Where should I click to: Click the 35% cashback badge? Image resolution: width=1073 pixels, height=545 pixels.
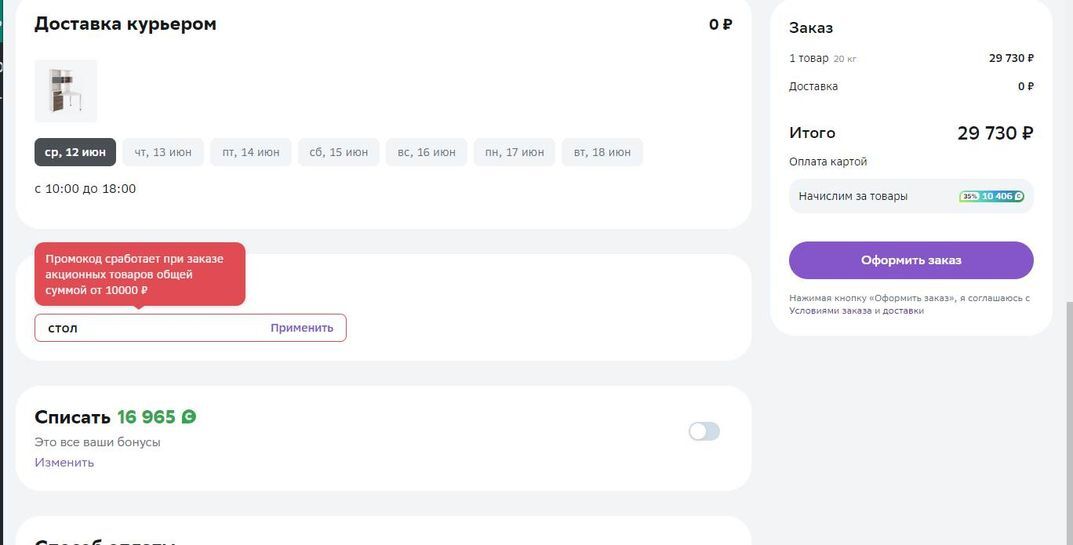pyautogui.click(x=969, y=196)
